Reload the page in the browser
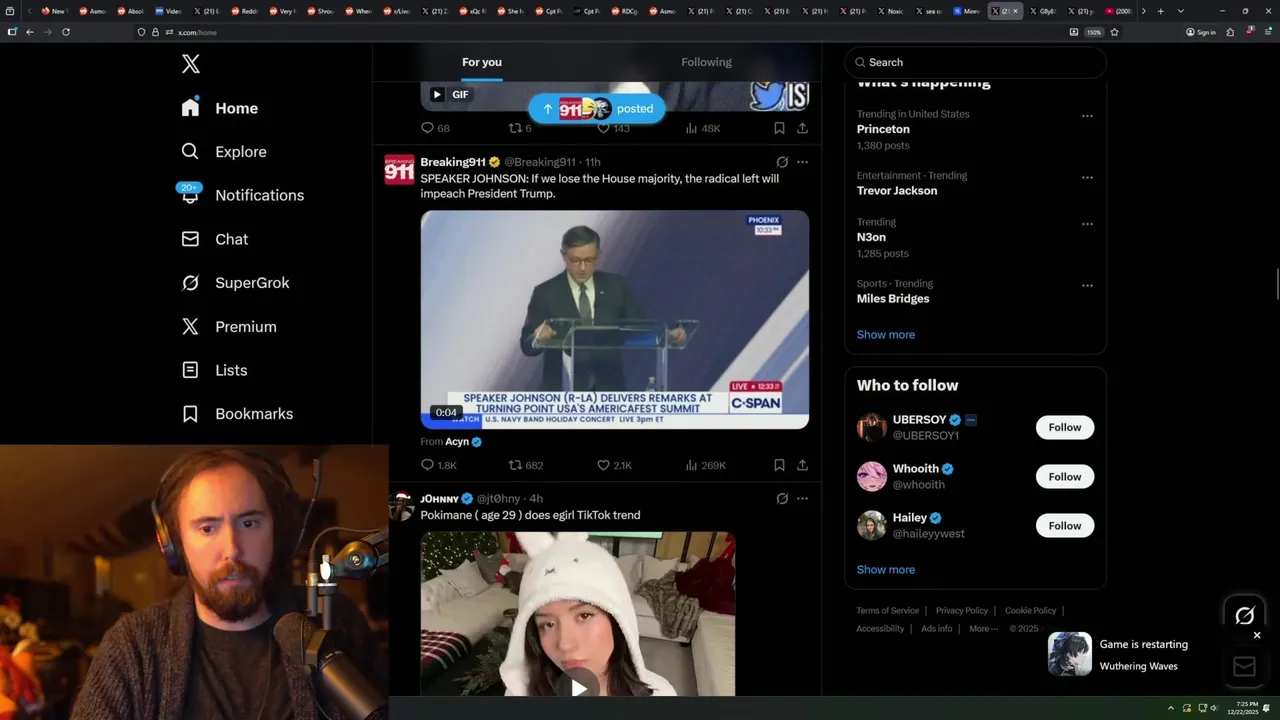The width and height of the screenshot is (1280, 720). (x=66, y=32)
